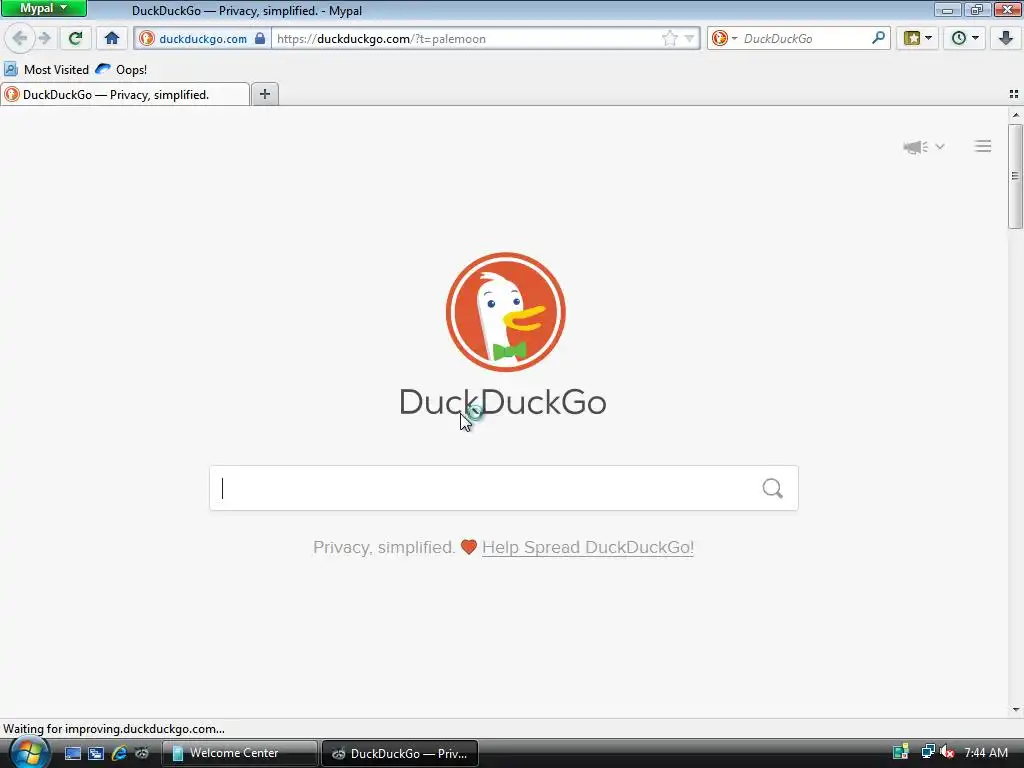Select the DuckDuckGo — Privacy, simplified tab
Image resolution: width=1024 pixels, height=768 pixels.
pyautogui.click(x=125, y=95)
